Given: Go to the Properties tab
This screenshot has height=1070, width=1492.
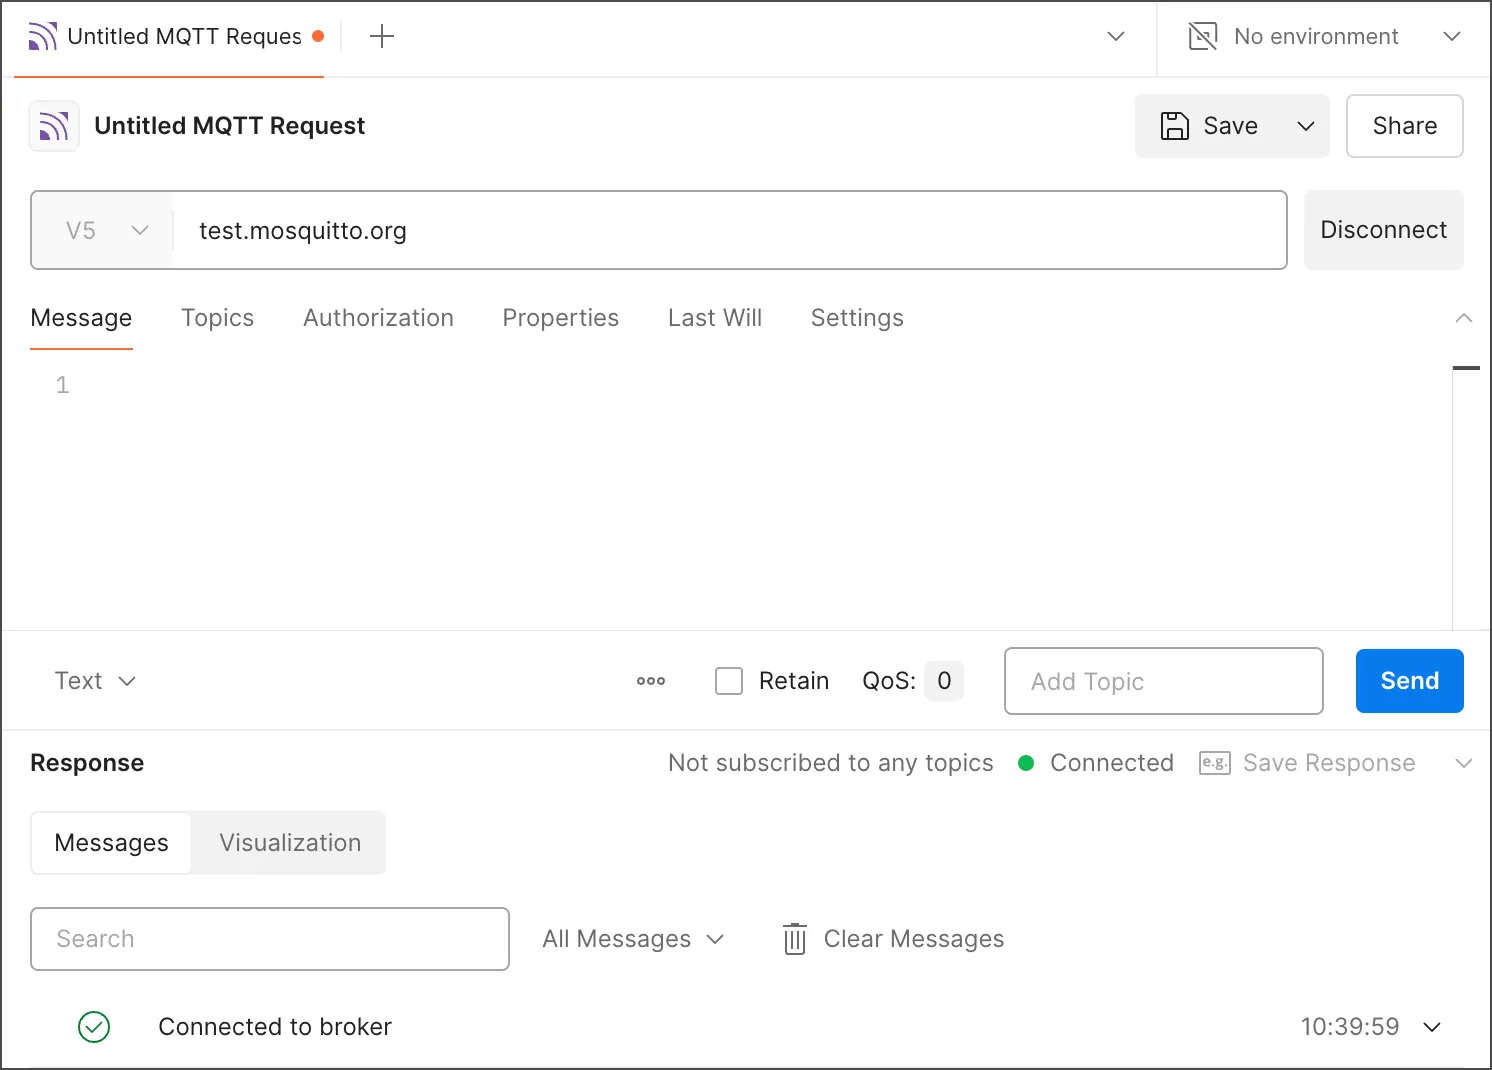Looking at the screenshot, I should tap(560, 318).
